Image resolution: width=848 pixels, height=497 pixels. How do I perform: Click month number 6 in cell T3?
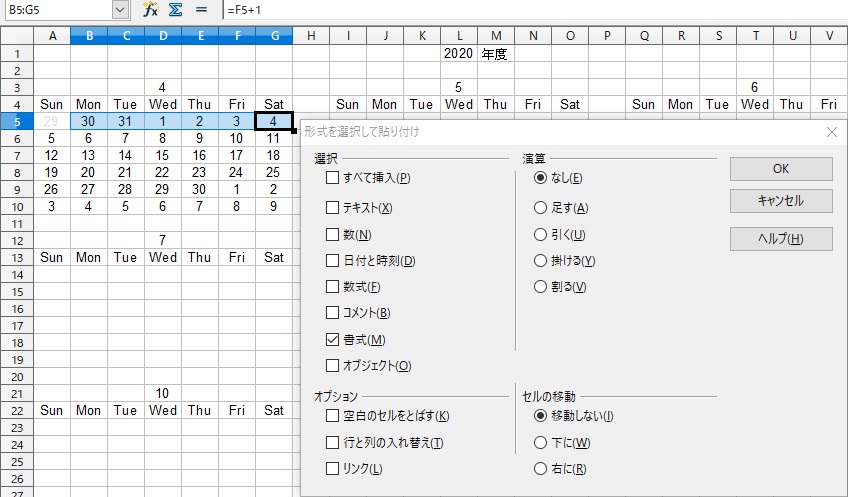(x=755, y=87)
